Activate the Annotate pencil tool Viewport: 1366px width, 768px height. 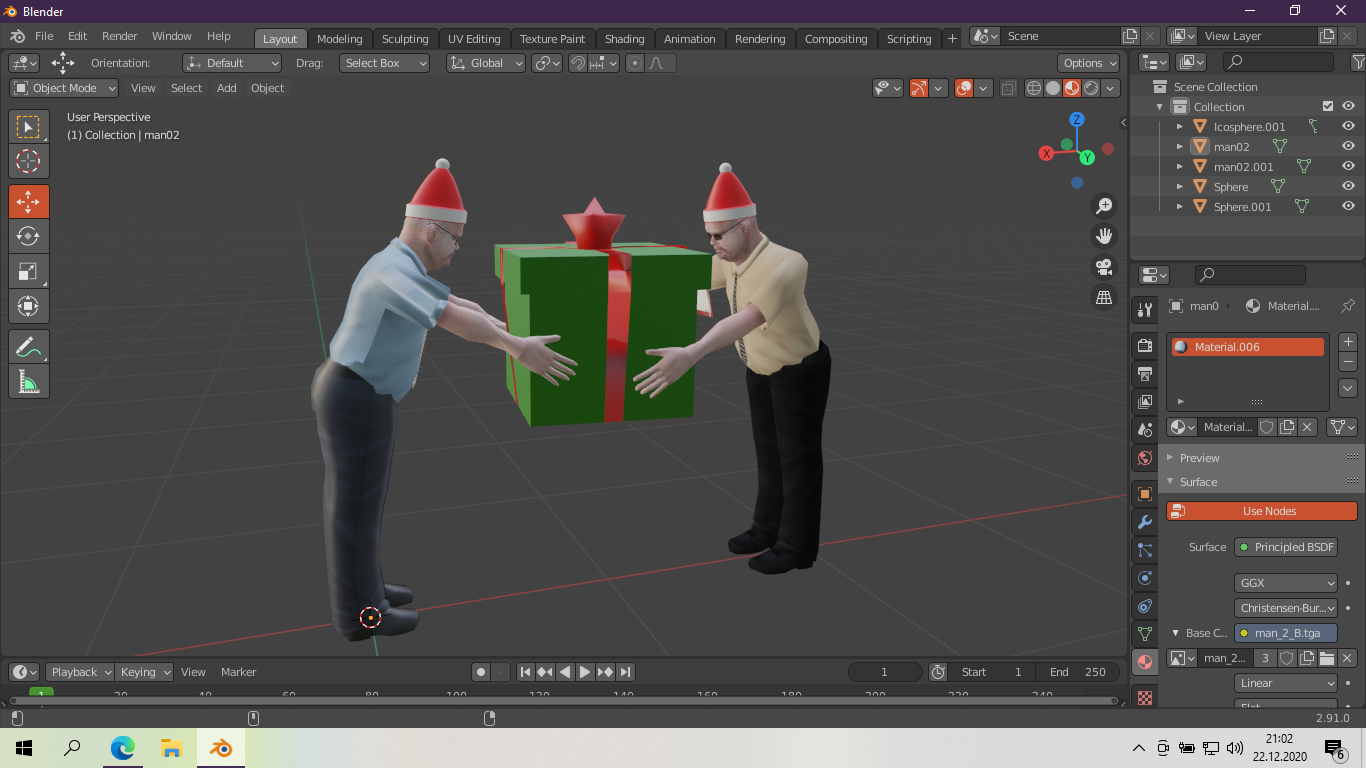pos(28,347)
